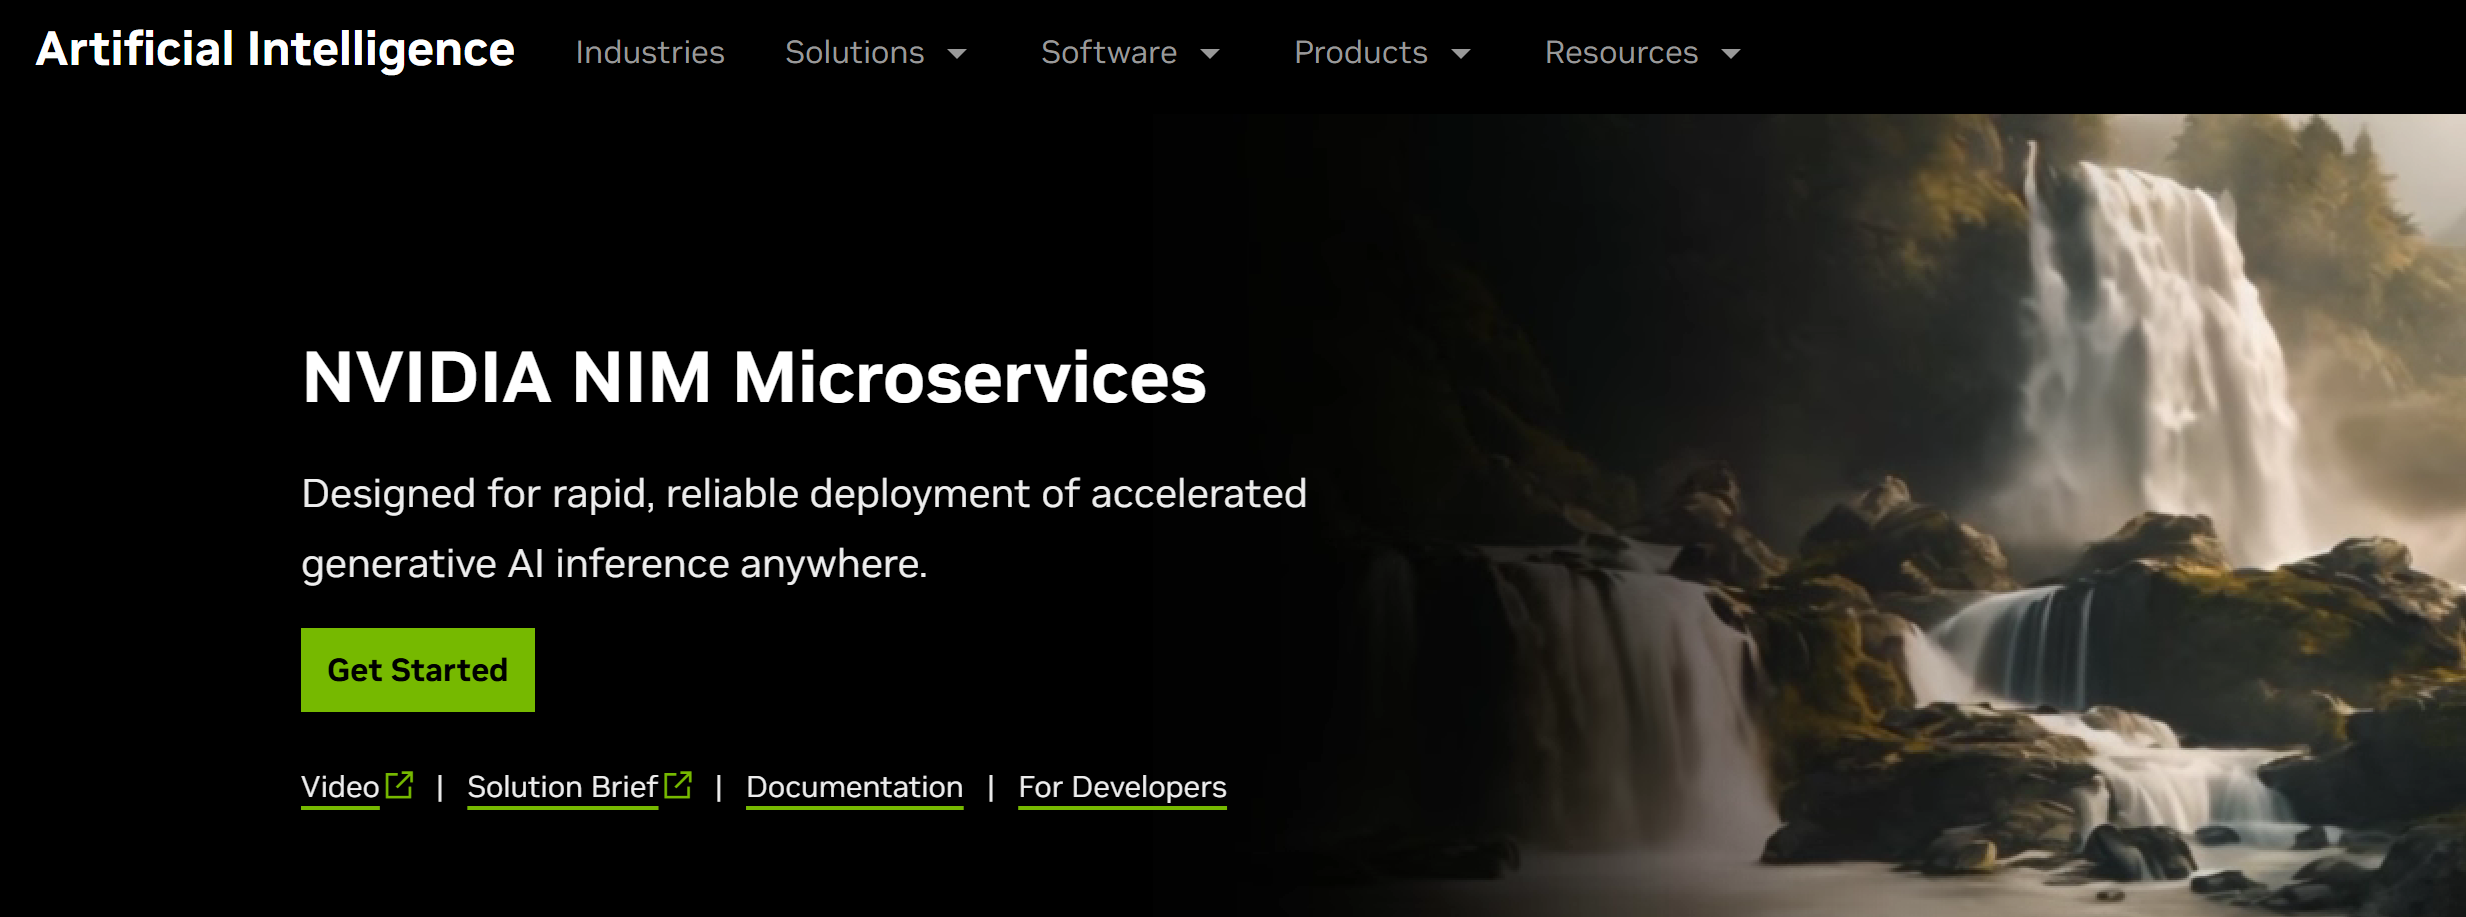Open the Solutions navigation menu label

point(854,52)
